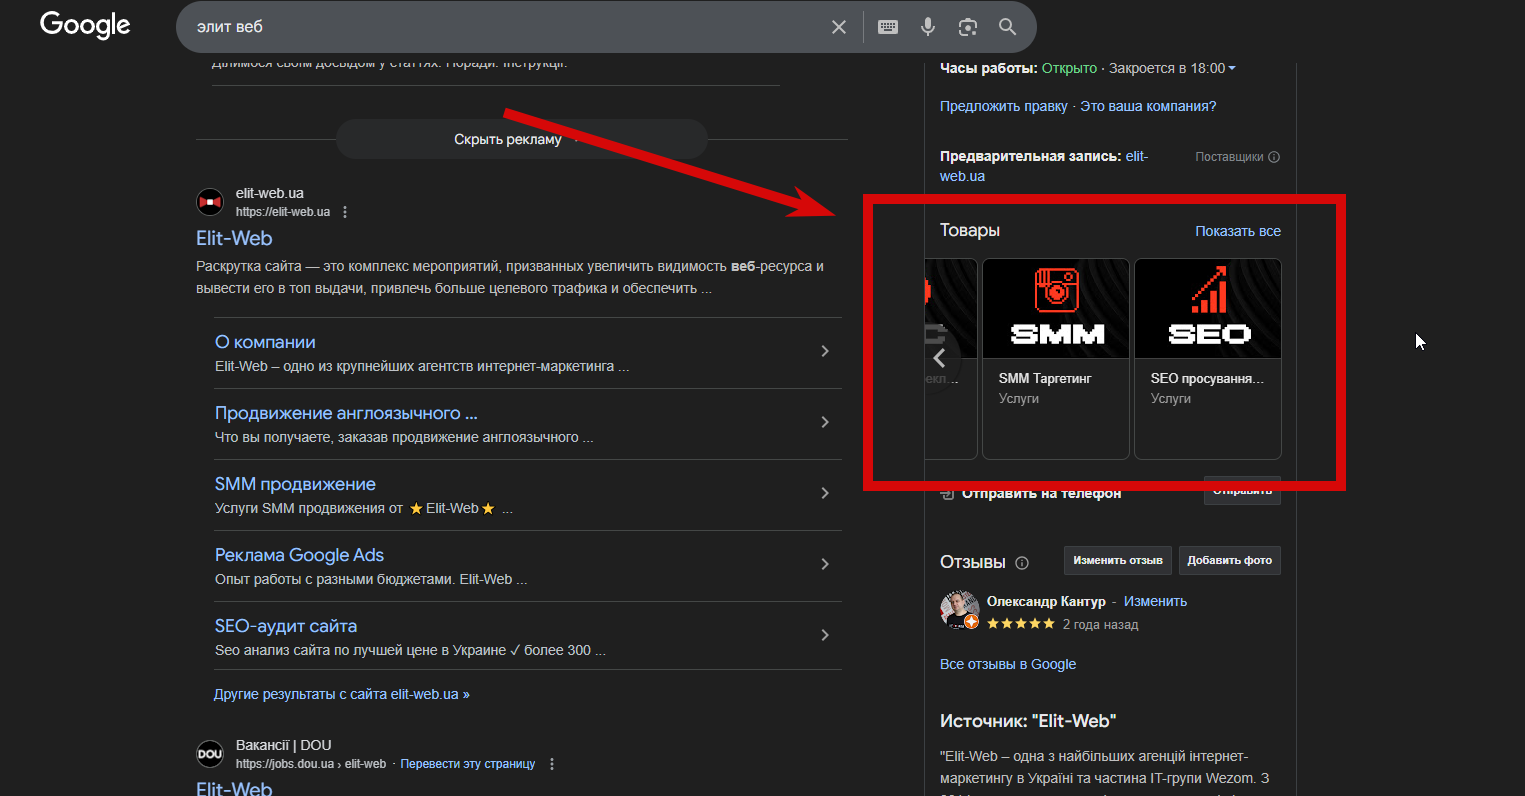Open the SMM продвижение sitelink

point(295,484)
